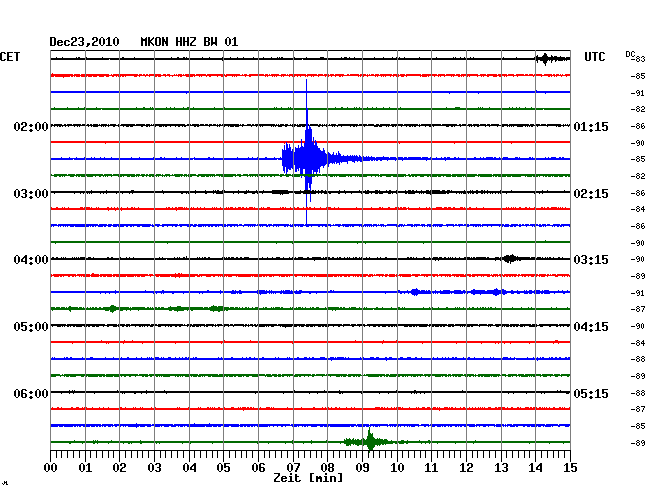
Task: Click minute tick label 11 on axis
Action: (x=432, y=468)
